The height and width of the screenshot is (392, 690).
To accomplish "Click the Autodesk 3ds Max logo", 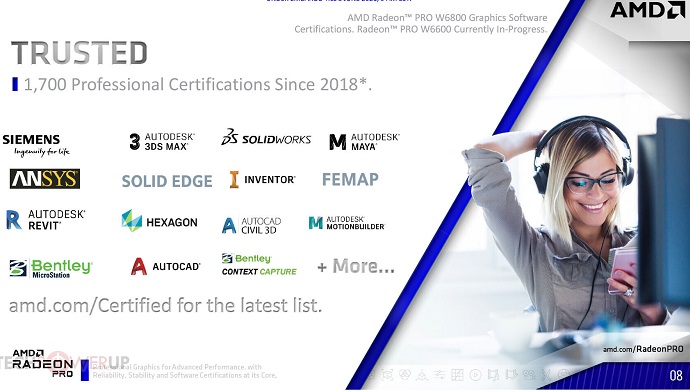I will (162, 142).
